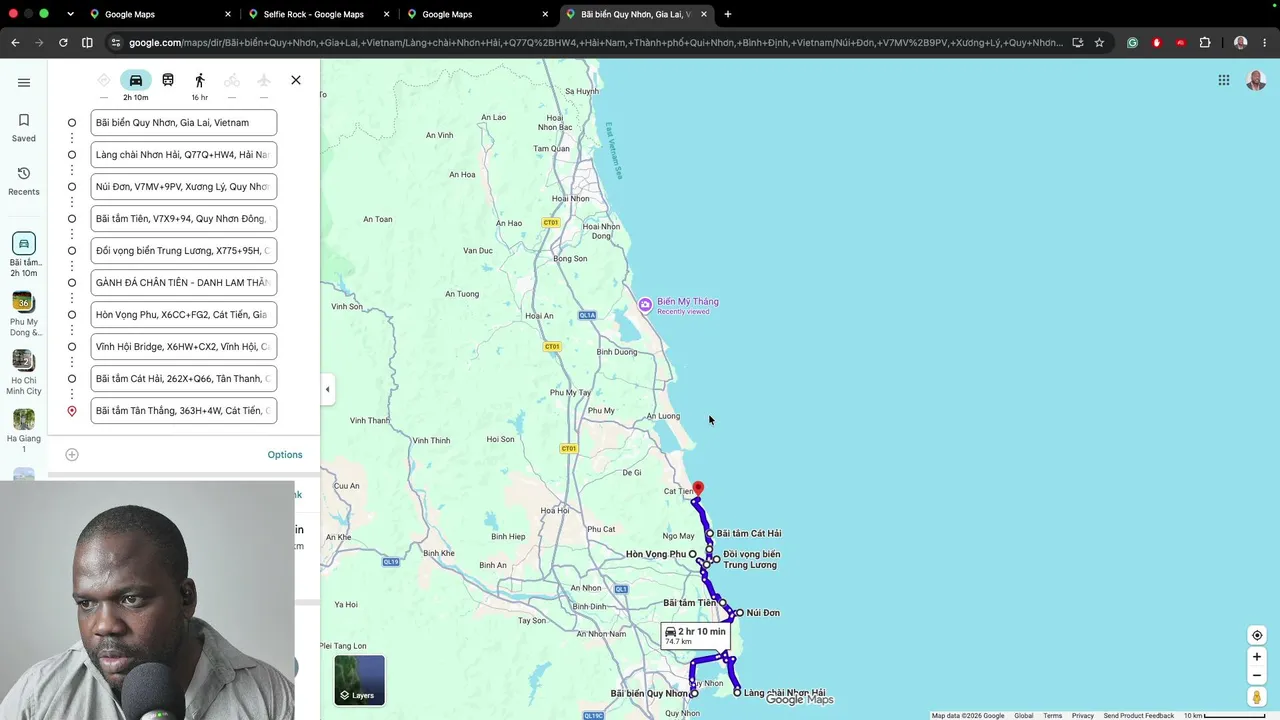Reload the page
Screen dimensions: 1280x720
(x=63, y=42)
